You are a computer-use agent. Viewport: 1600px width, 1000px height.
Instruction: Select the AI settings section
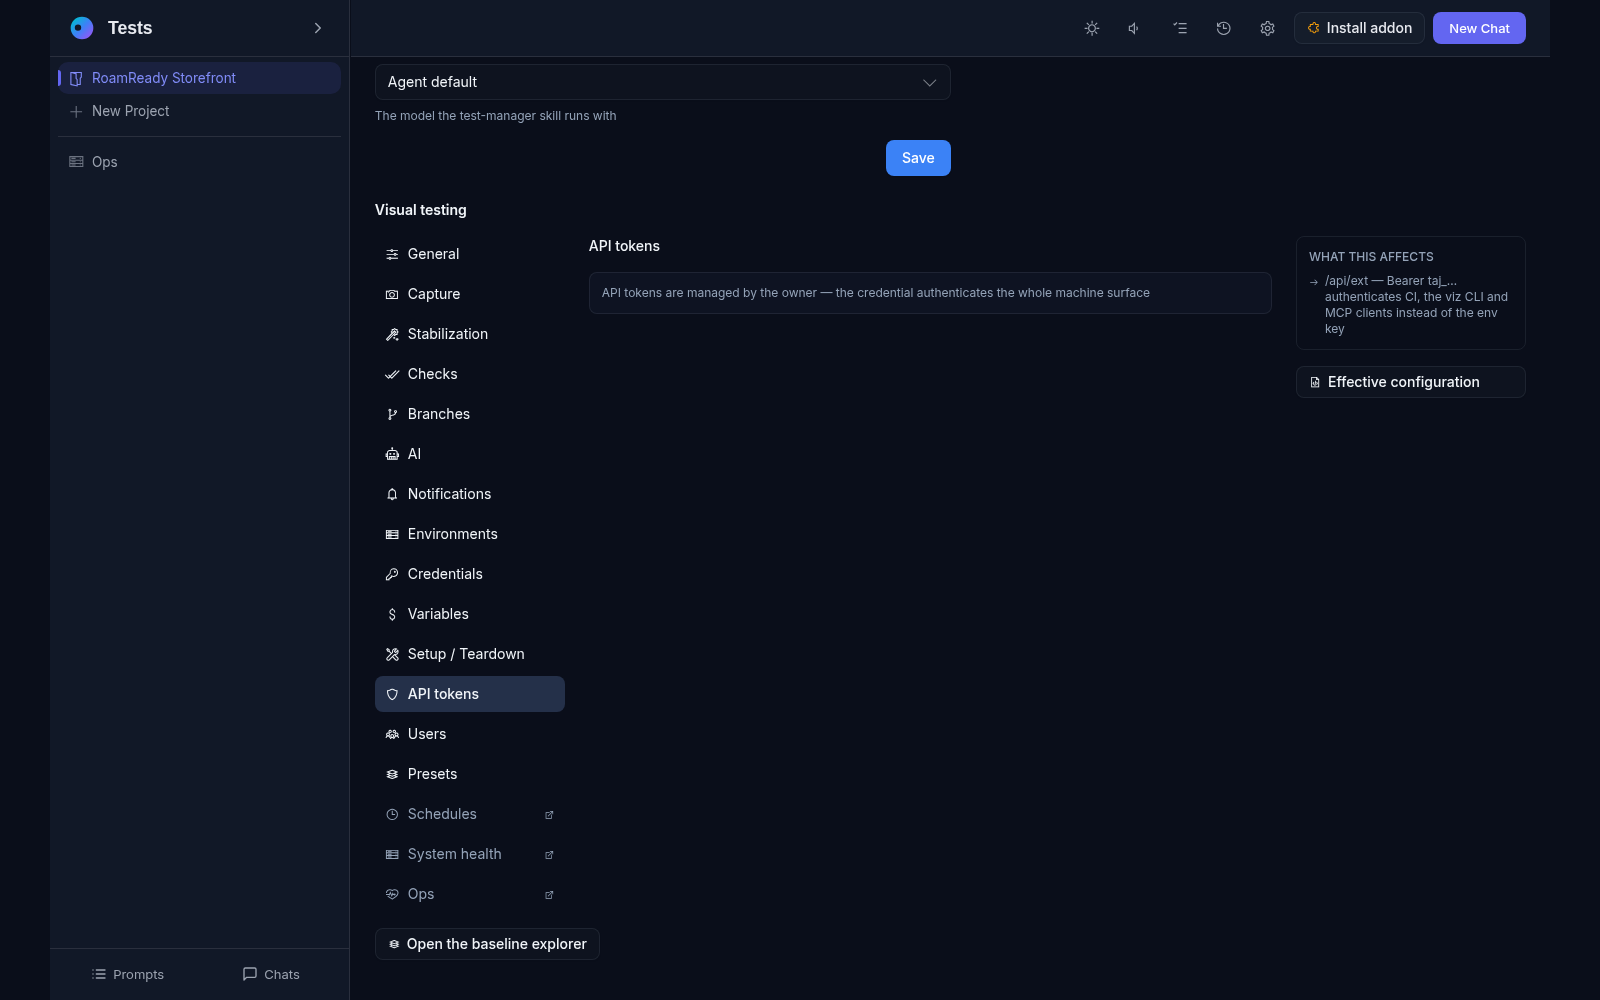[x=470, y=454]
